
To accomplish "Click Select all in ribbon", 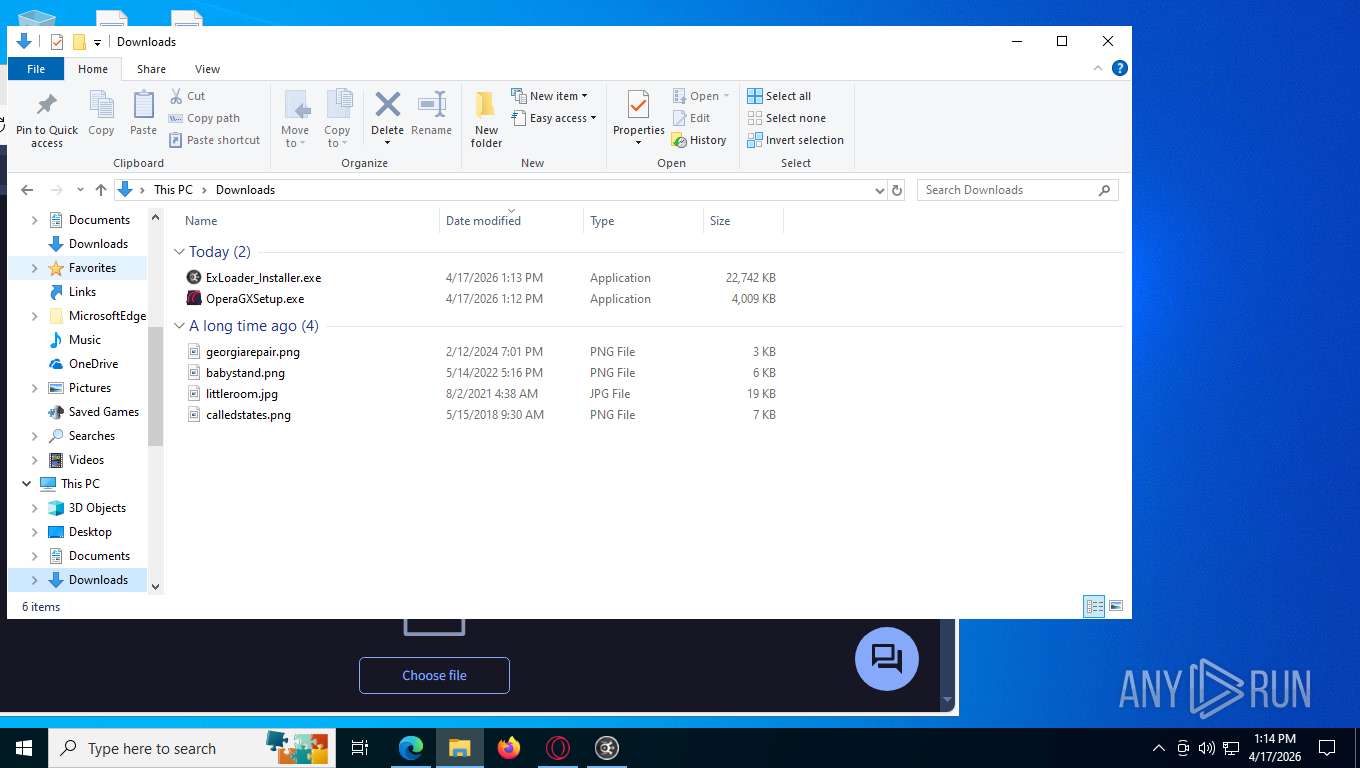I will (x=779, y=96).
